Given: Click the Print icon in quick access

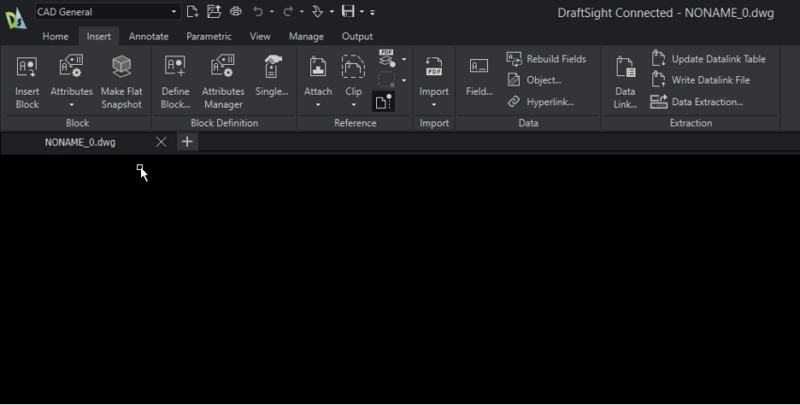Looking at the screenshot, I should [x=236, y=11].
